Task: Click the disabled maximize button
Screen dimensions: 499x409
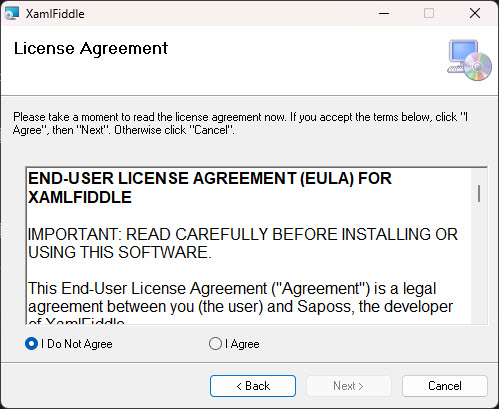Action: tap(429, 14)
